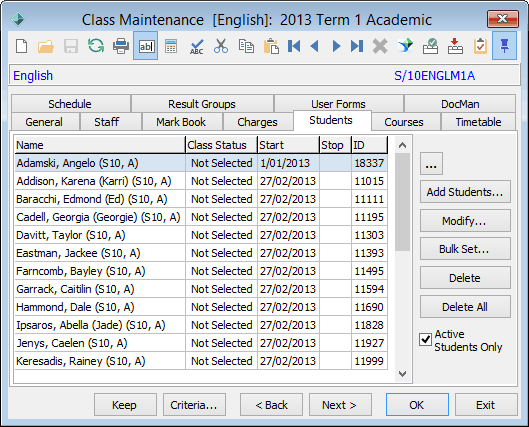Click the Save floppy disk icon

point(71,46)
